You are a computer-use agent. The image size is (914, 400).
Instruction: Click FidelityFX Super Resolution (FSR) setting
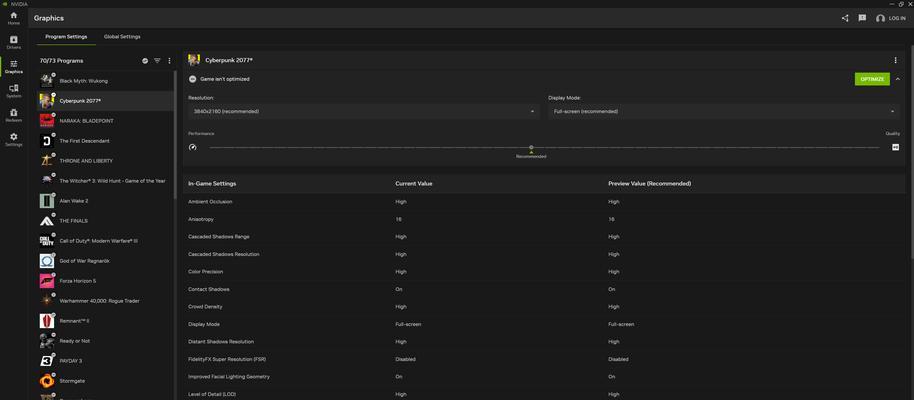pyautogui.click(x=227, y=359)
